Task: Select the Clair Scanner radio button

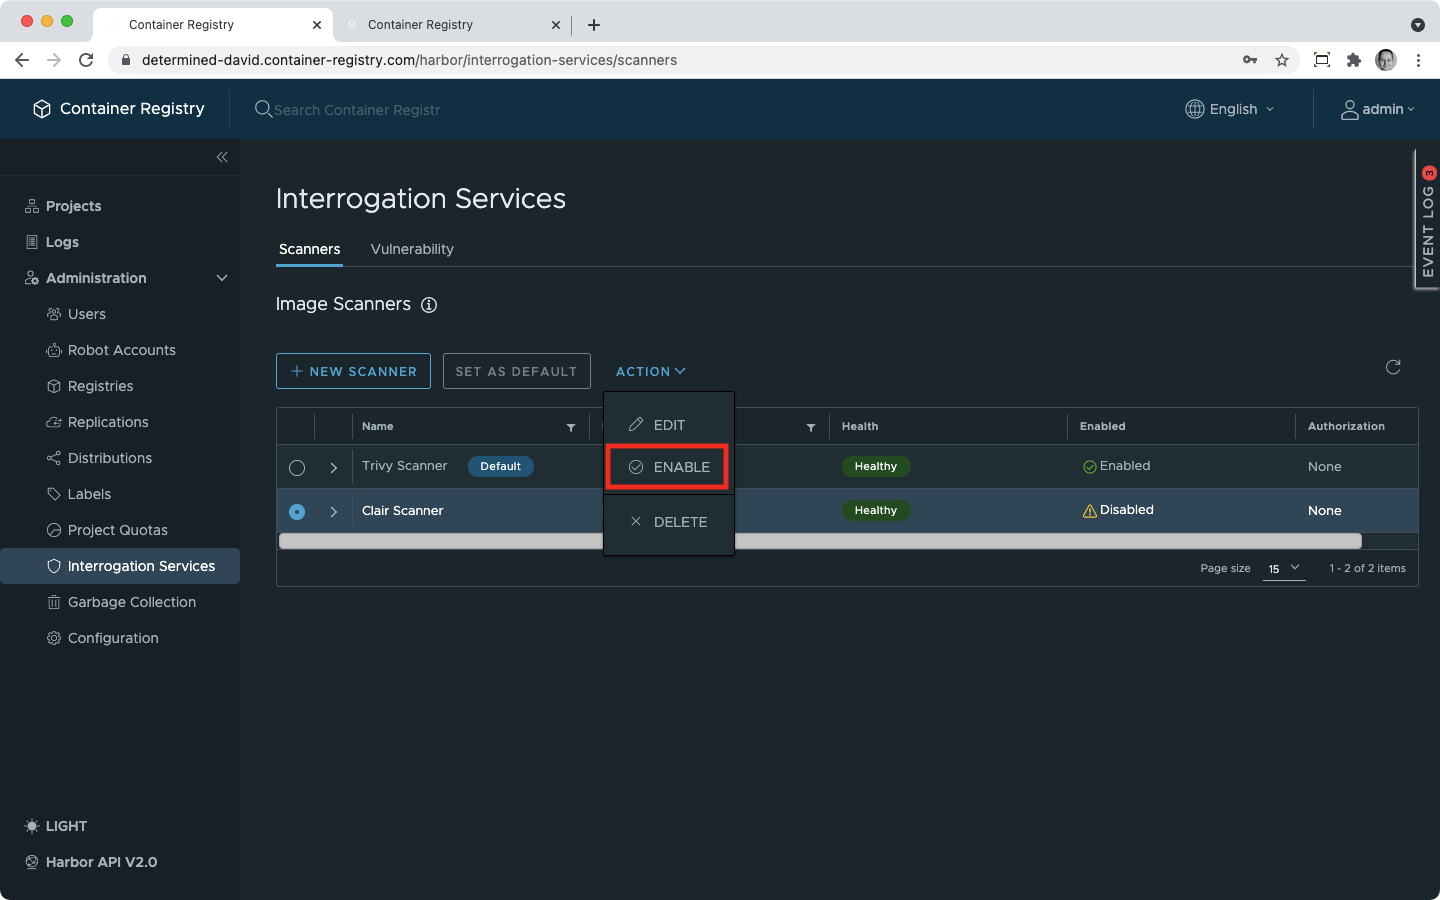Action: pos(297,511)
